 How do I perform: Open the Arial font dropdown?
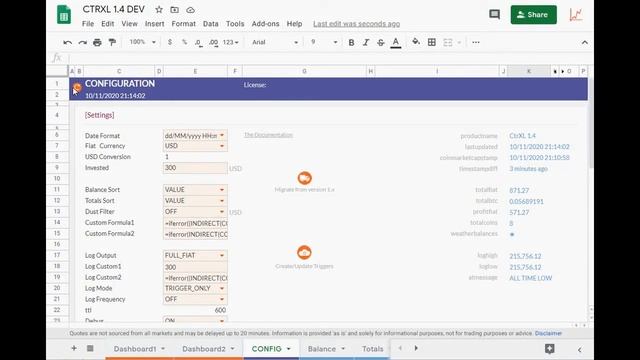(x=275, y=42)
